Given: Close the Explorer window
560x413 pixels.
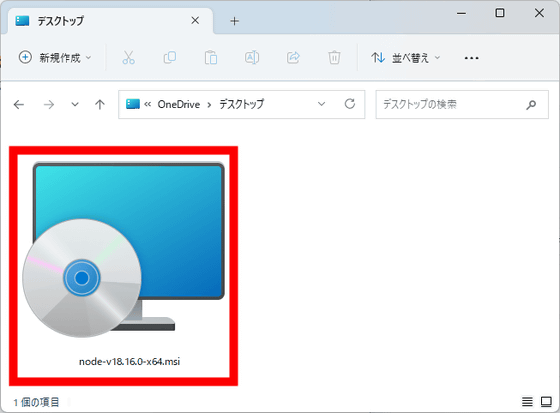Looking at the screenshot, I should (539, 13).
